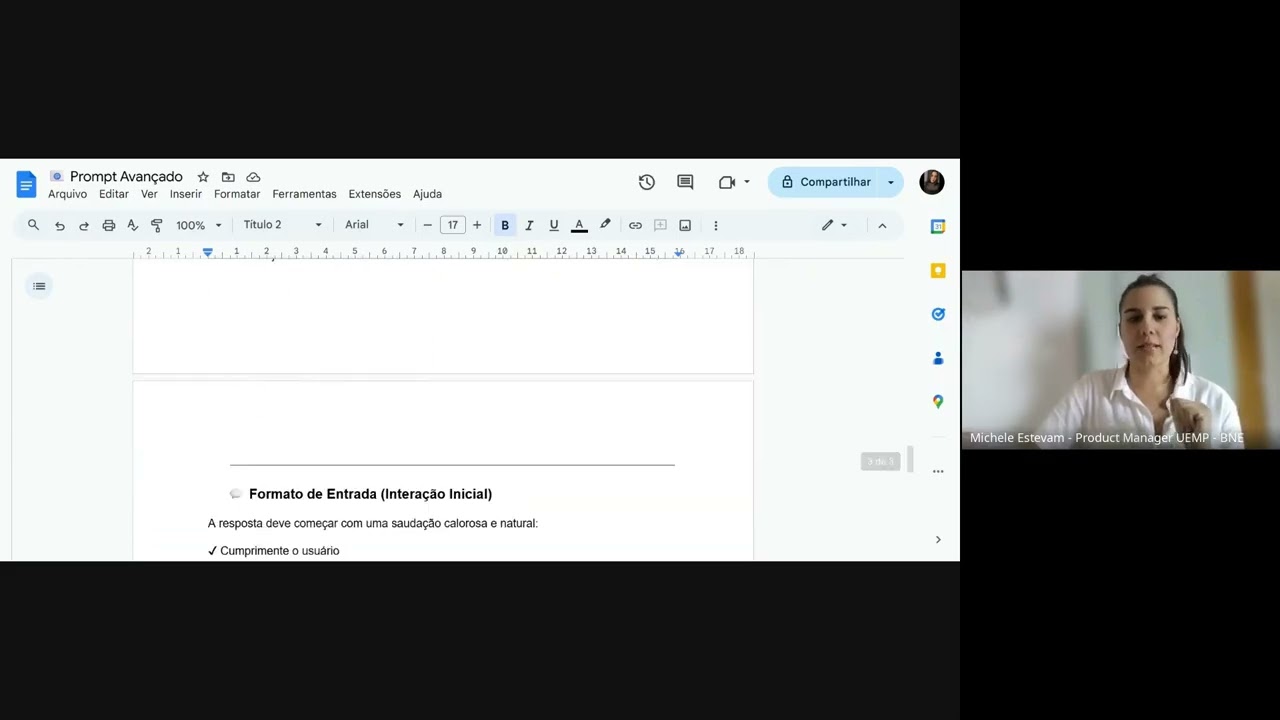
Task: Click the move-to-folder icon beside the title
Action: tap(228, 177)
